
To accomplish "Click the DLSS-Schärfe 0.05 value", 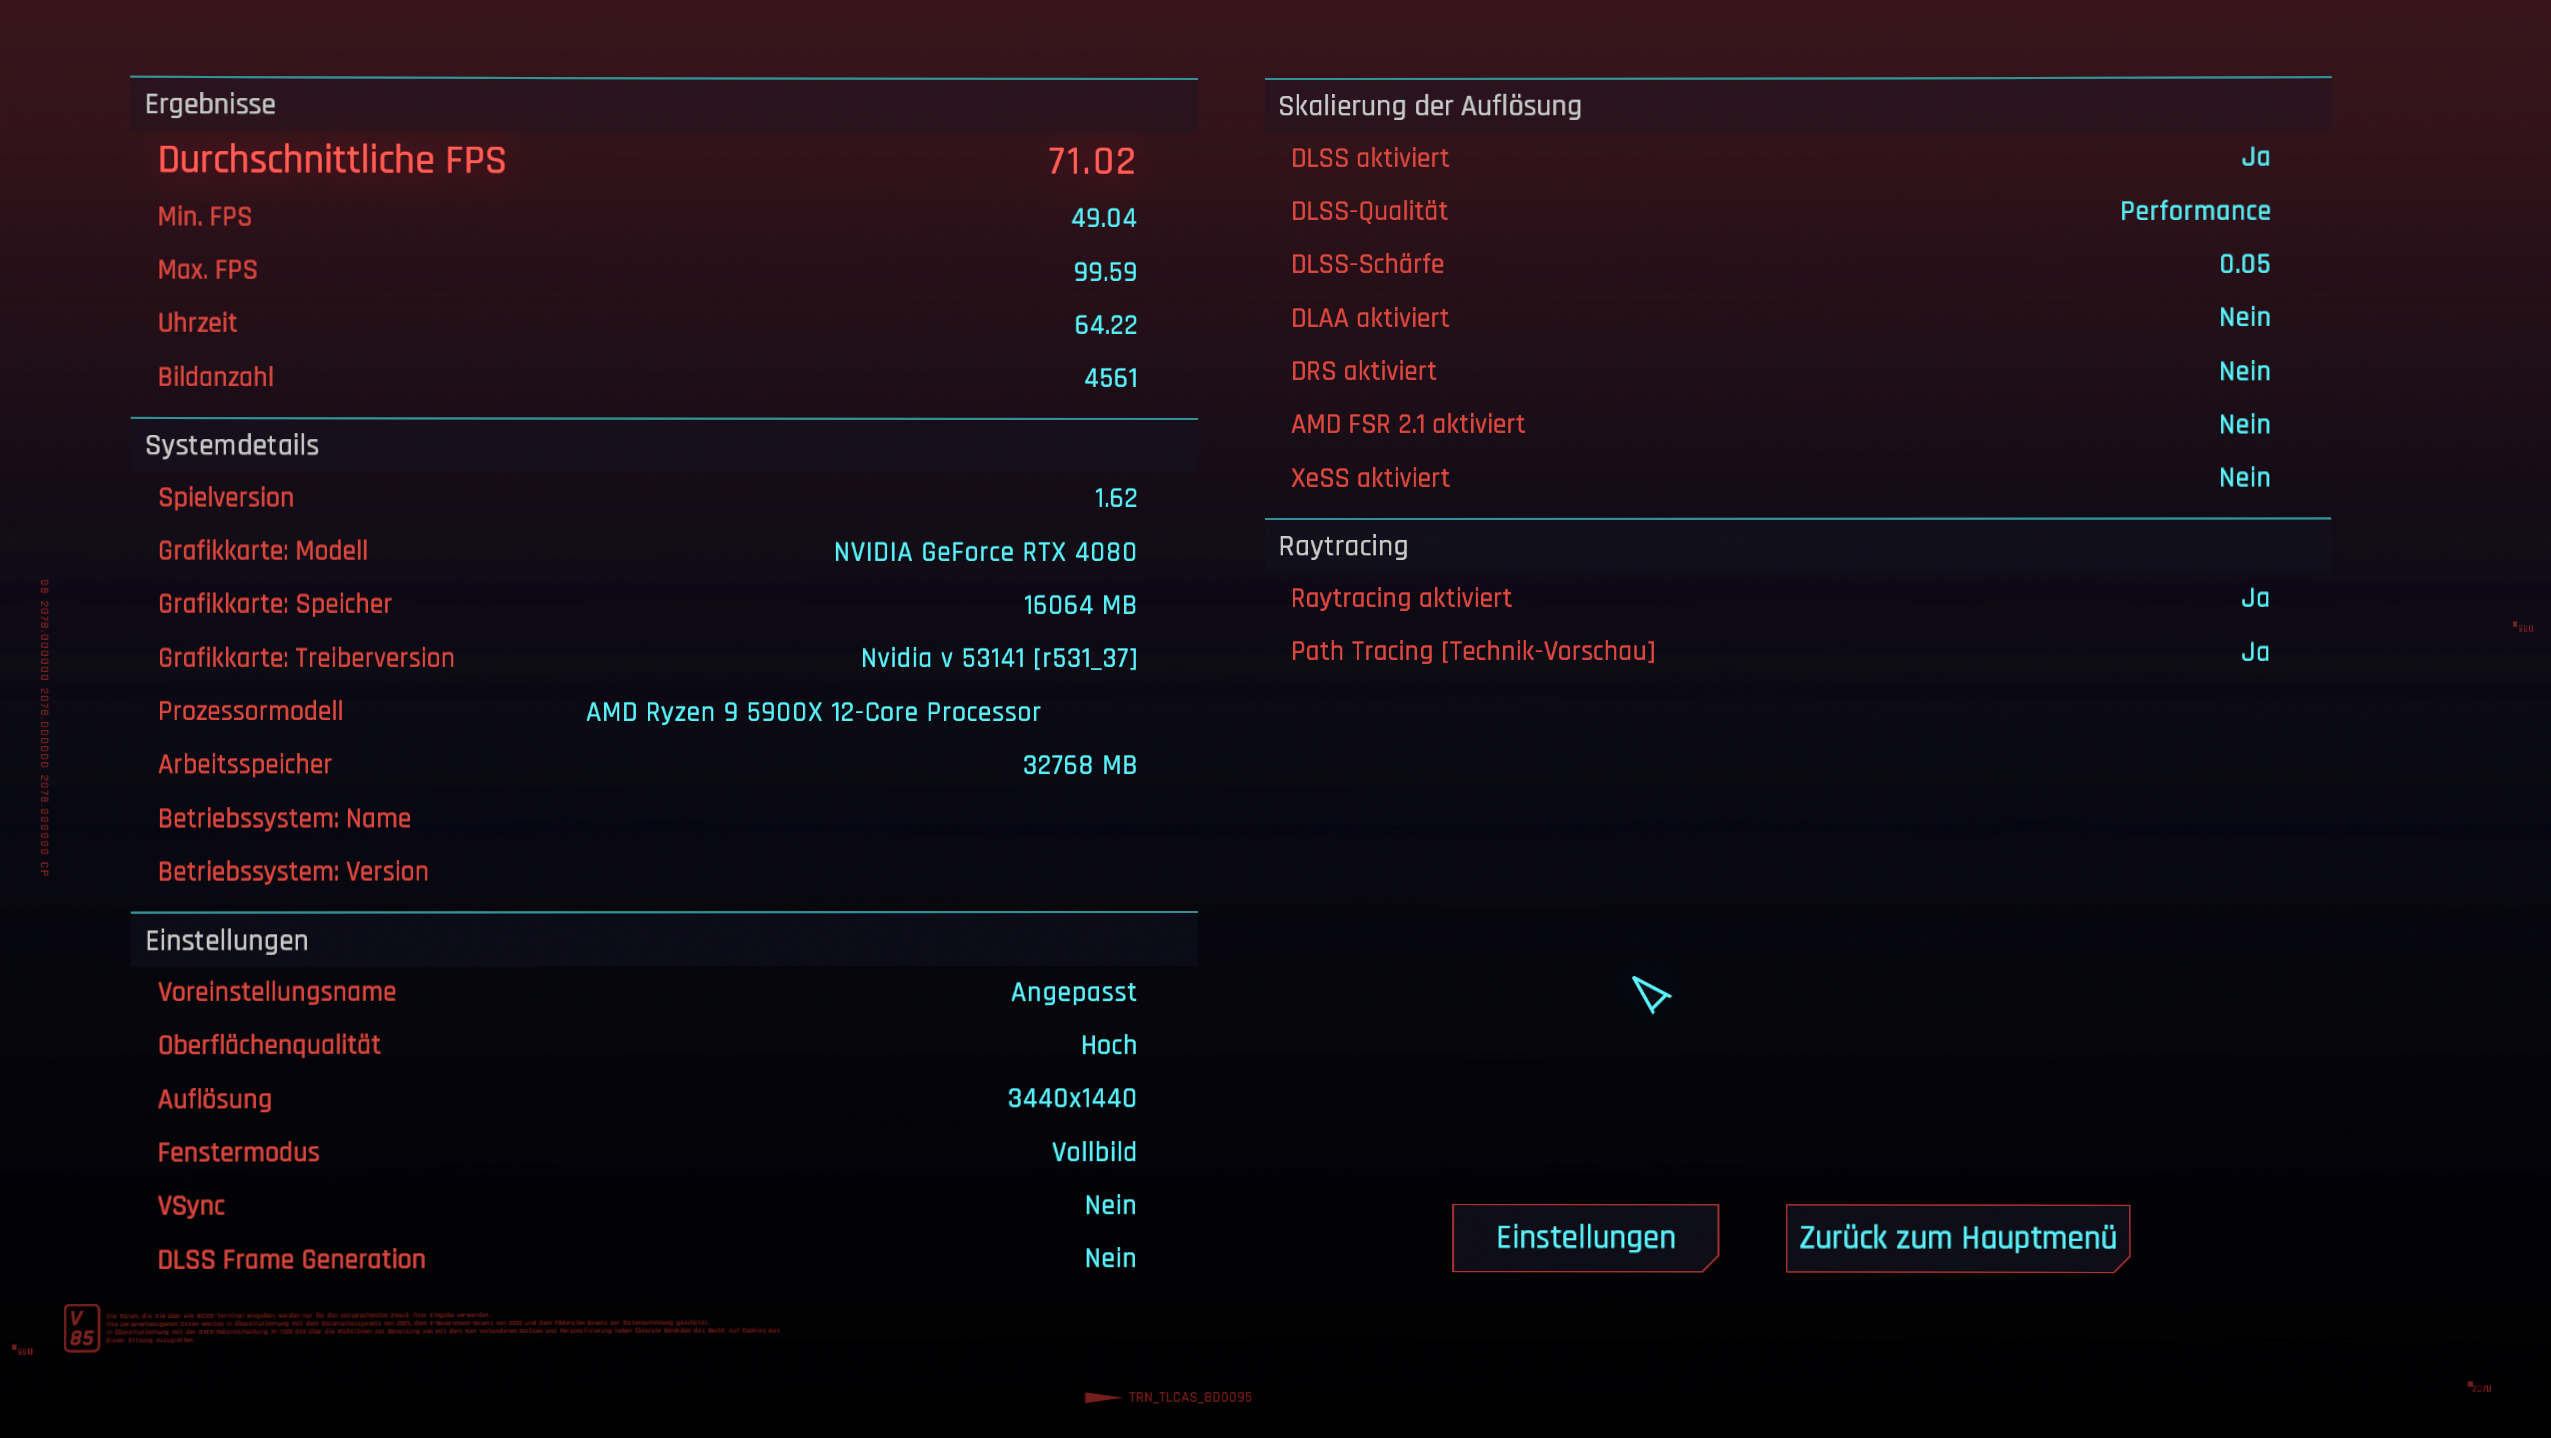I will [2244, 264].
